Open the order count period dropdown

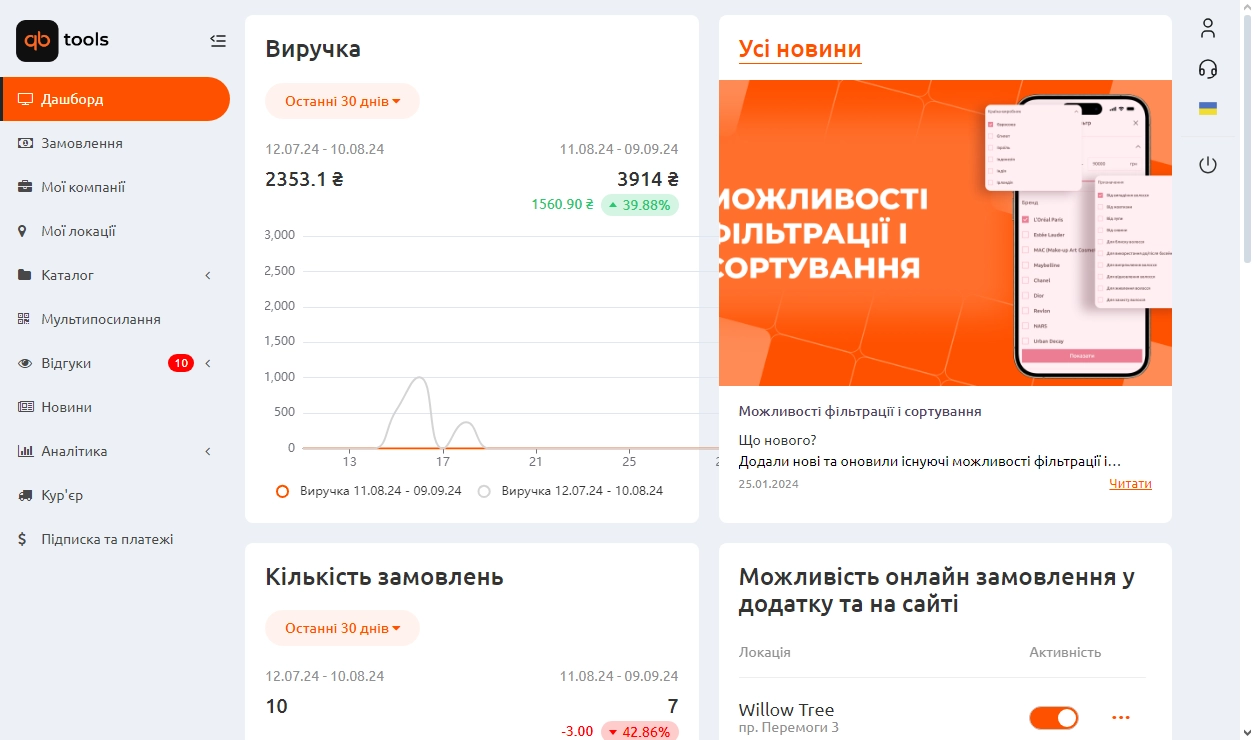click(342, 628)
